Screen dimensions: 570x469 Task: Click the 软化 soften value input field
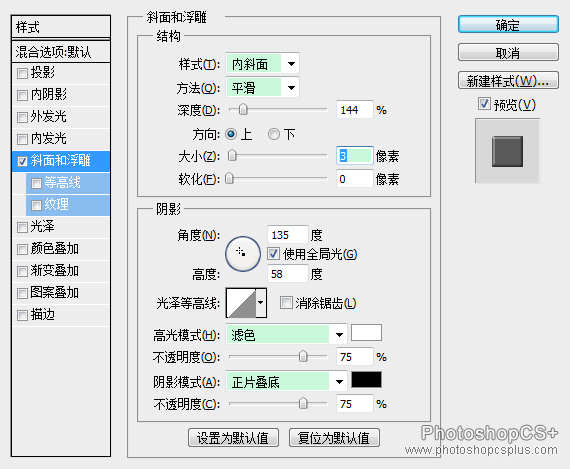point(354,179)
